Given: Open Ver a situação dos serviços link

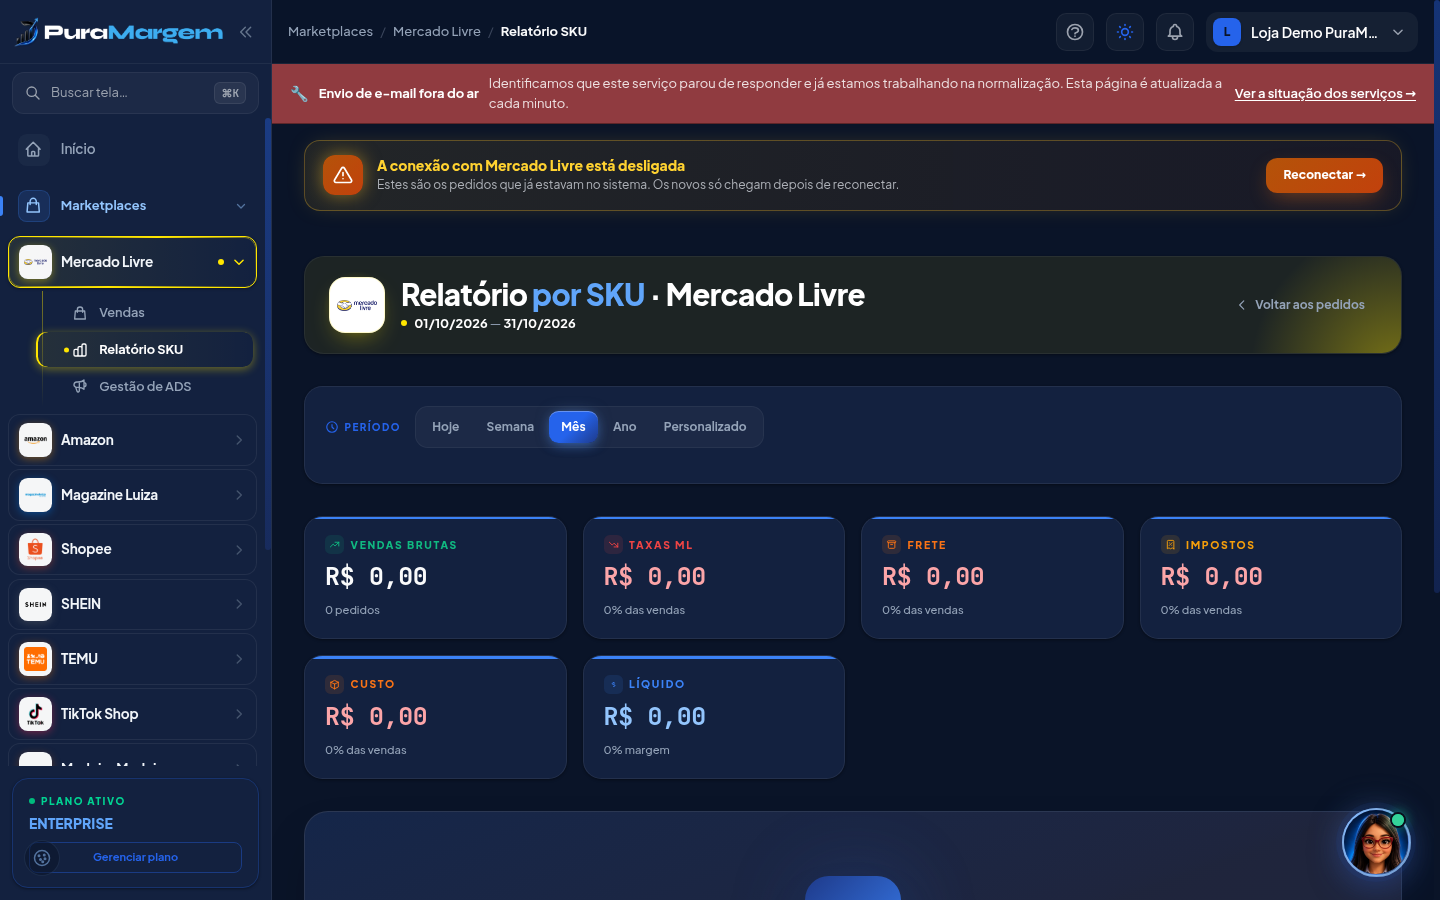Looking at the screenshot, I should coord(1325,94).
